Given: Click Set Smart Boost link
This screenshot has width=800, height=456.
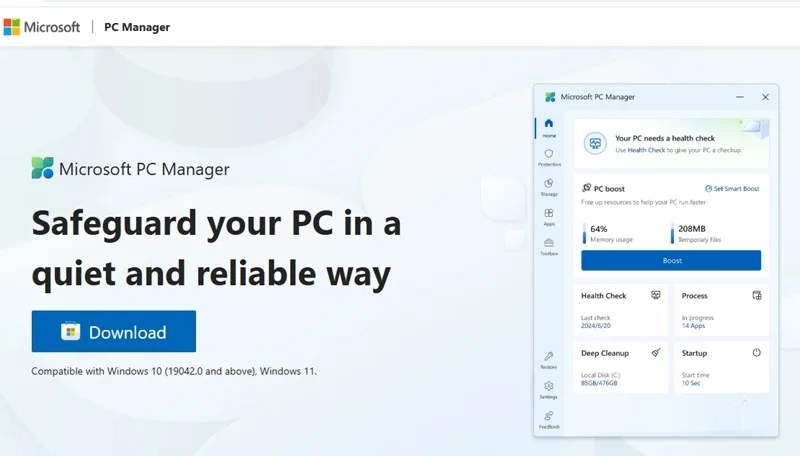Looking at the screenshot, I should (x=732, y=189).
